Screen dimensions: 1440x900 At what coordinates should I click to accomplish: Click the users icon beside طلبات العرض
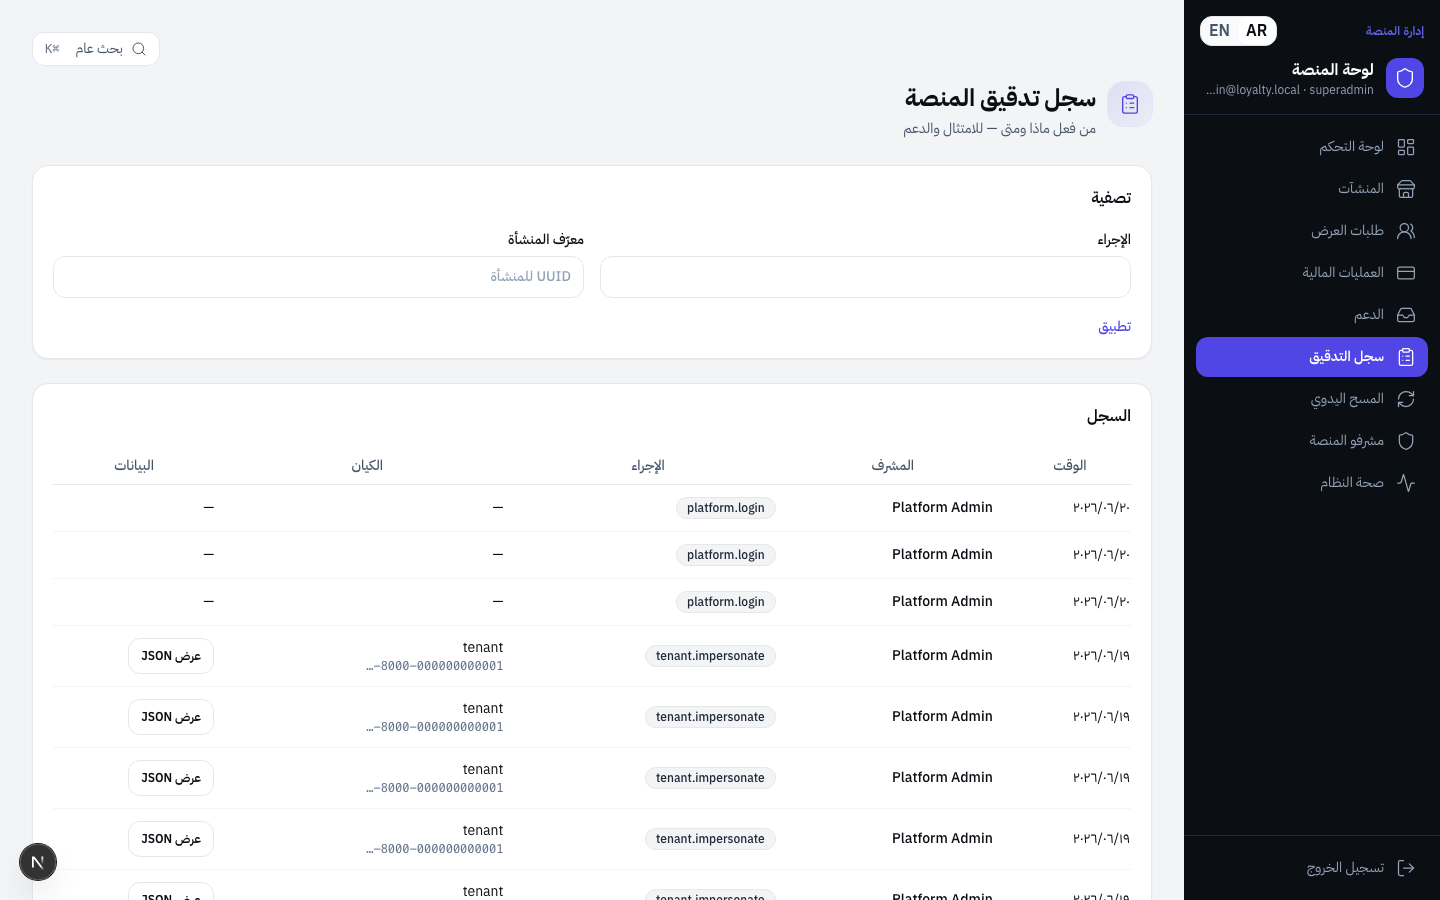(1406, 231)
